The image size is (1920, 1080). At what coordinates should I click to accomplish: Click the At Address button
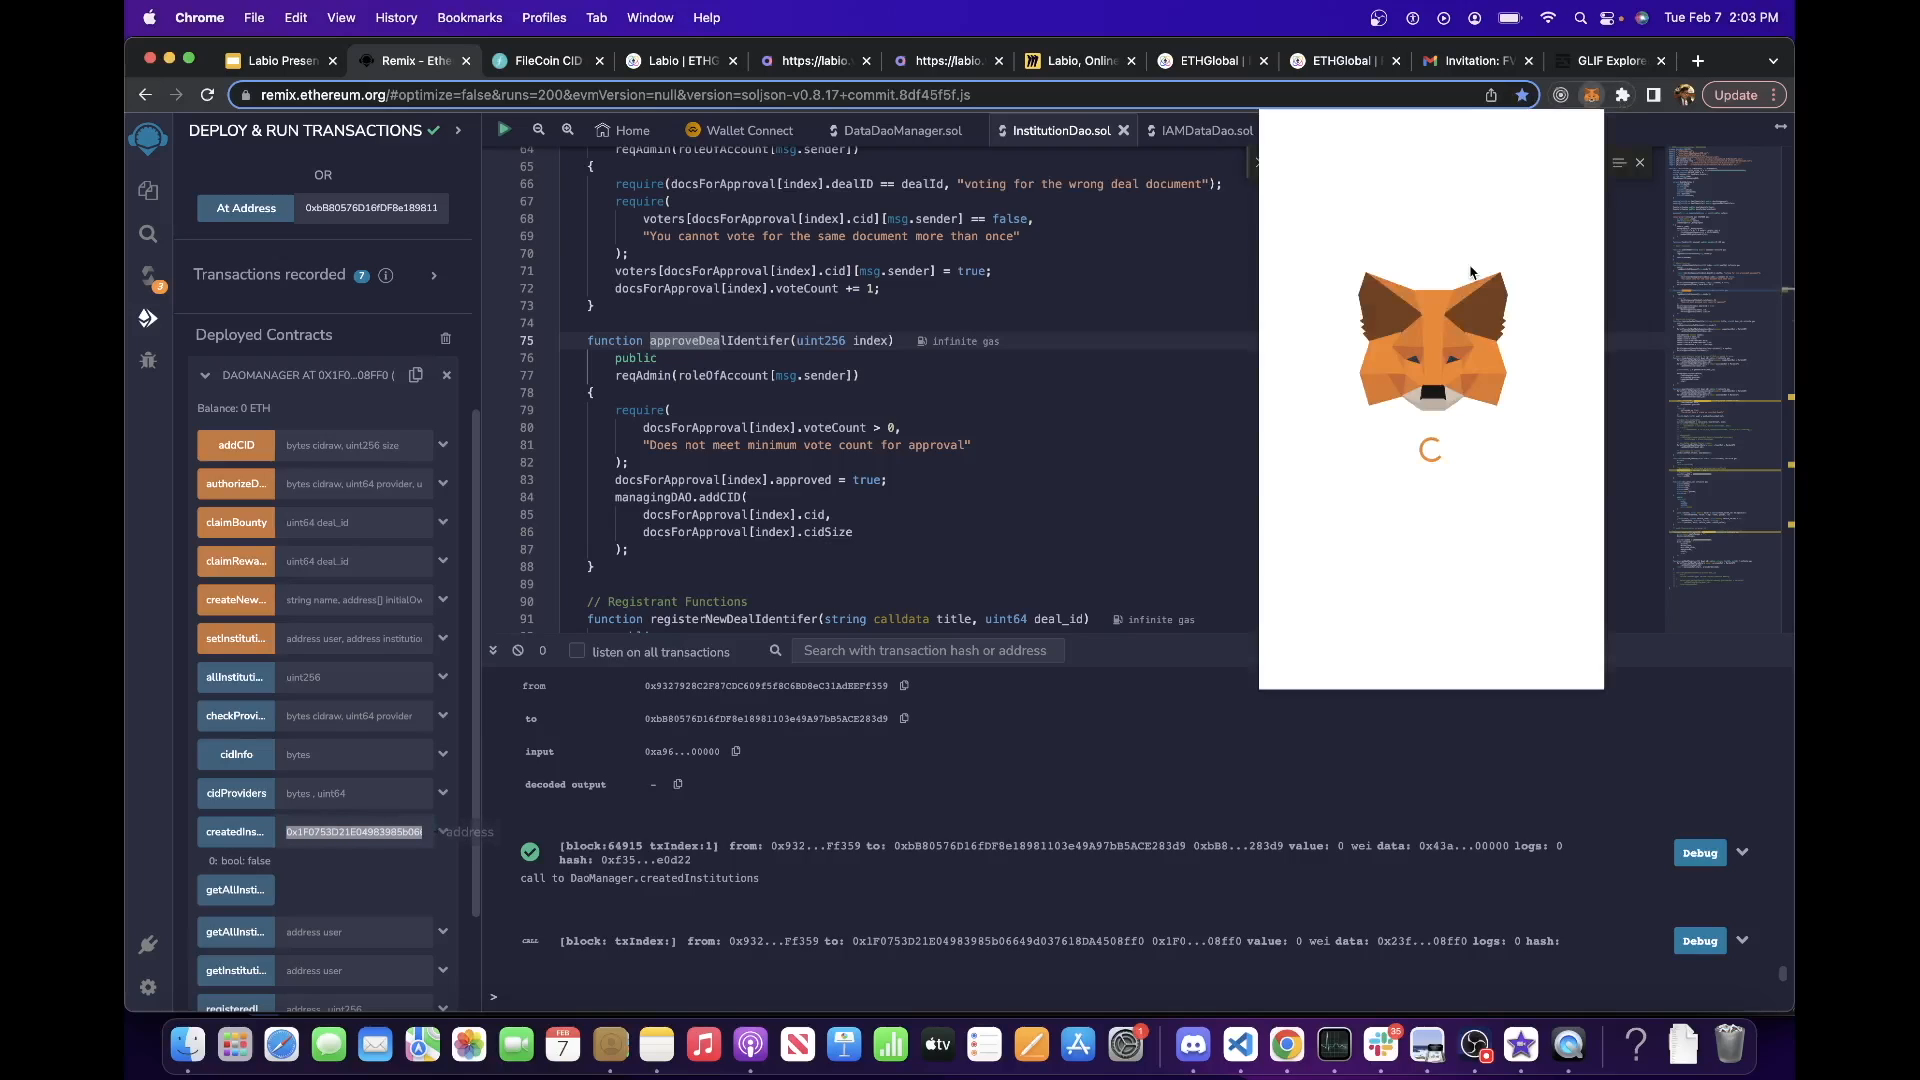[246, 208]
